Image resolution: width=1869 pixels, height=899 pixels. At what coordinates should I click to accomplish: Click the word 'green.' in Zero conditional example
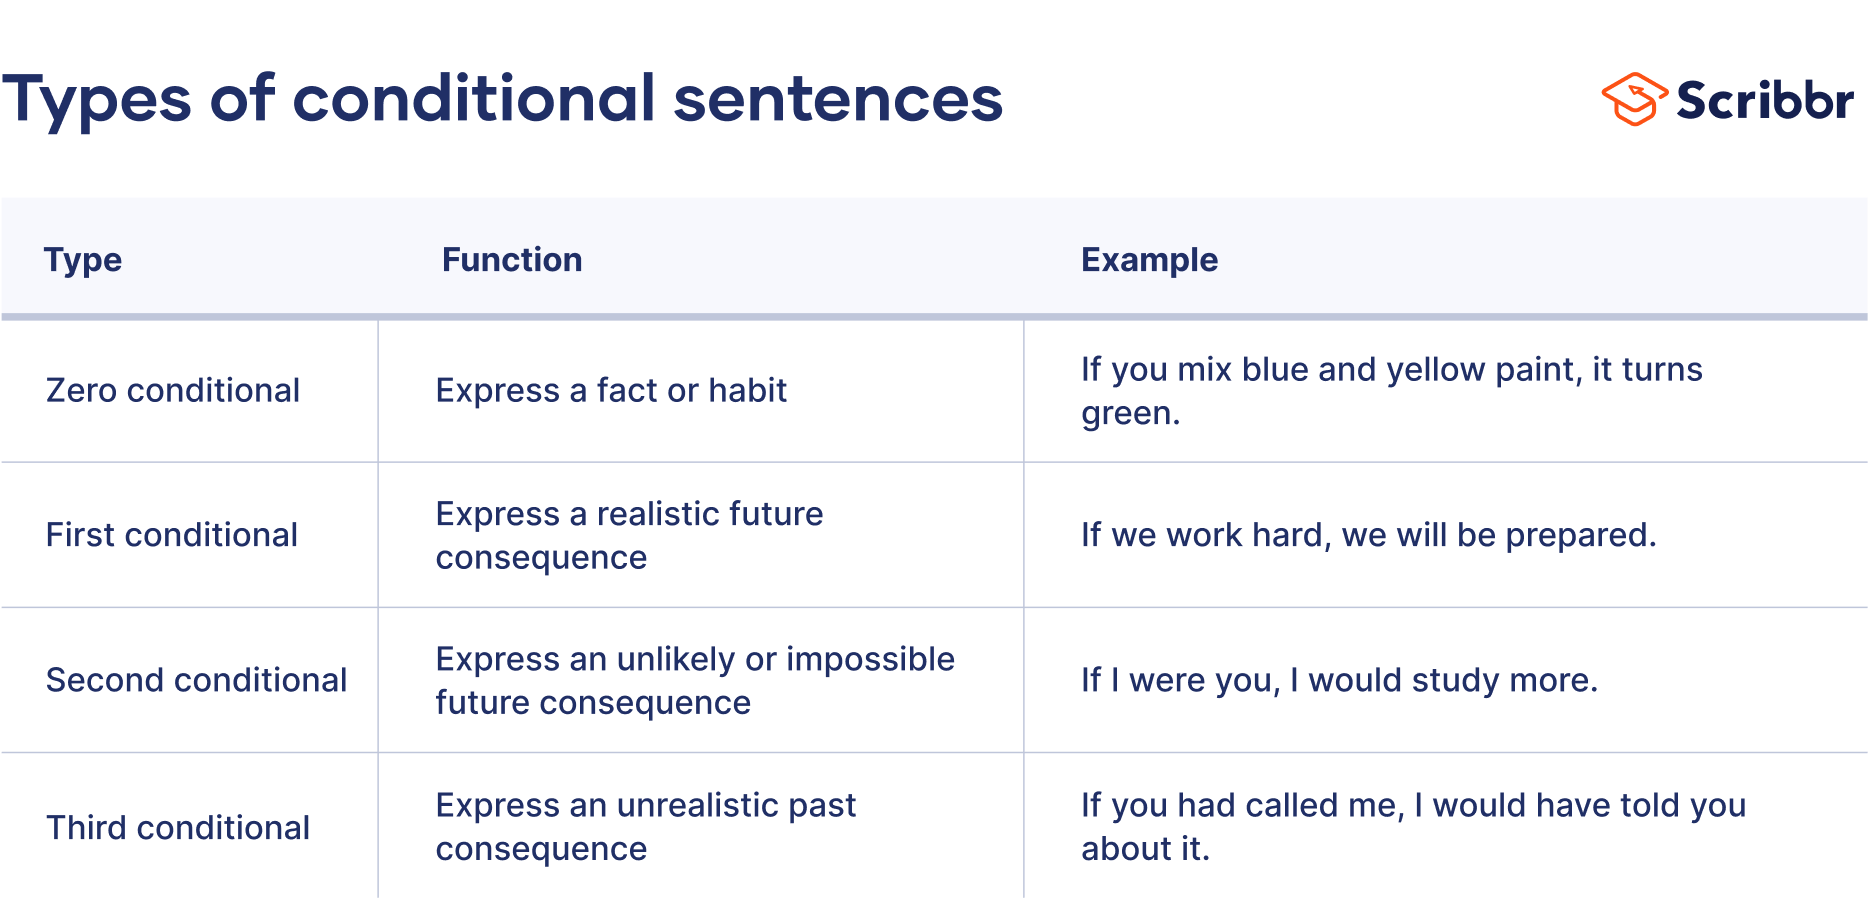pos(1130,413)
